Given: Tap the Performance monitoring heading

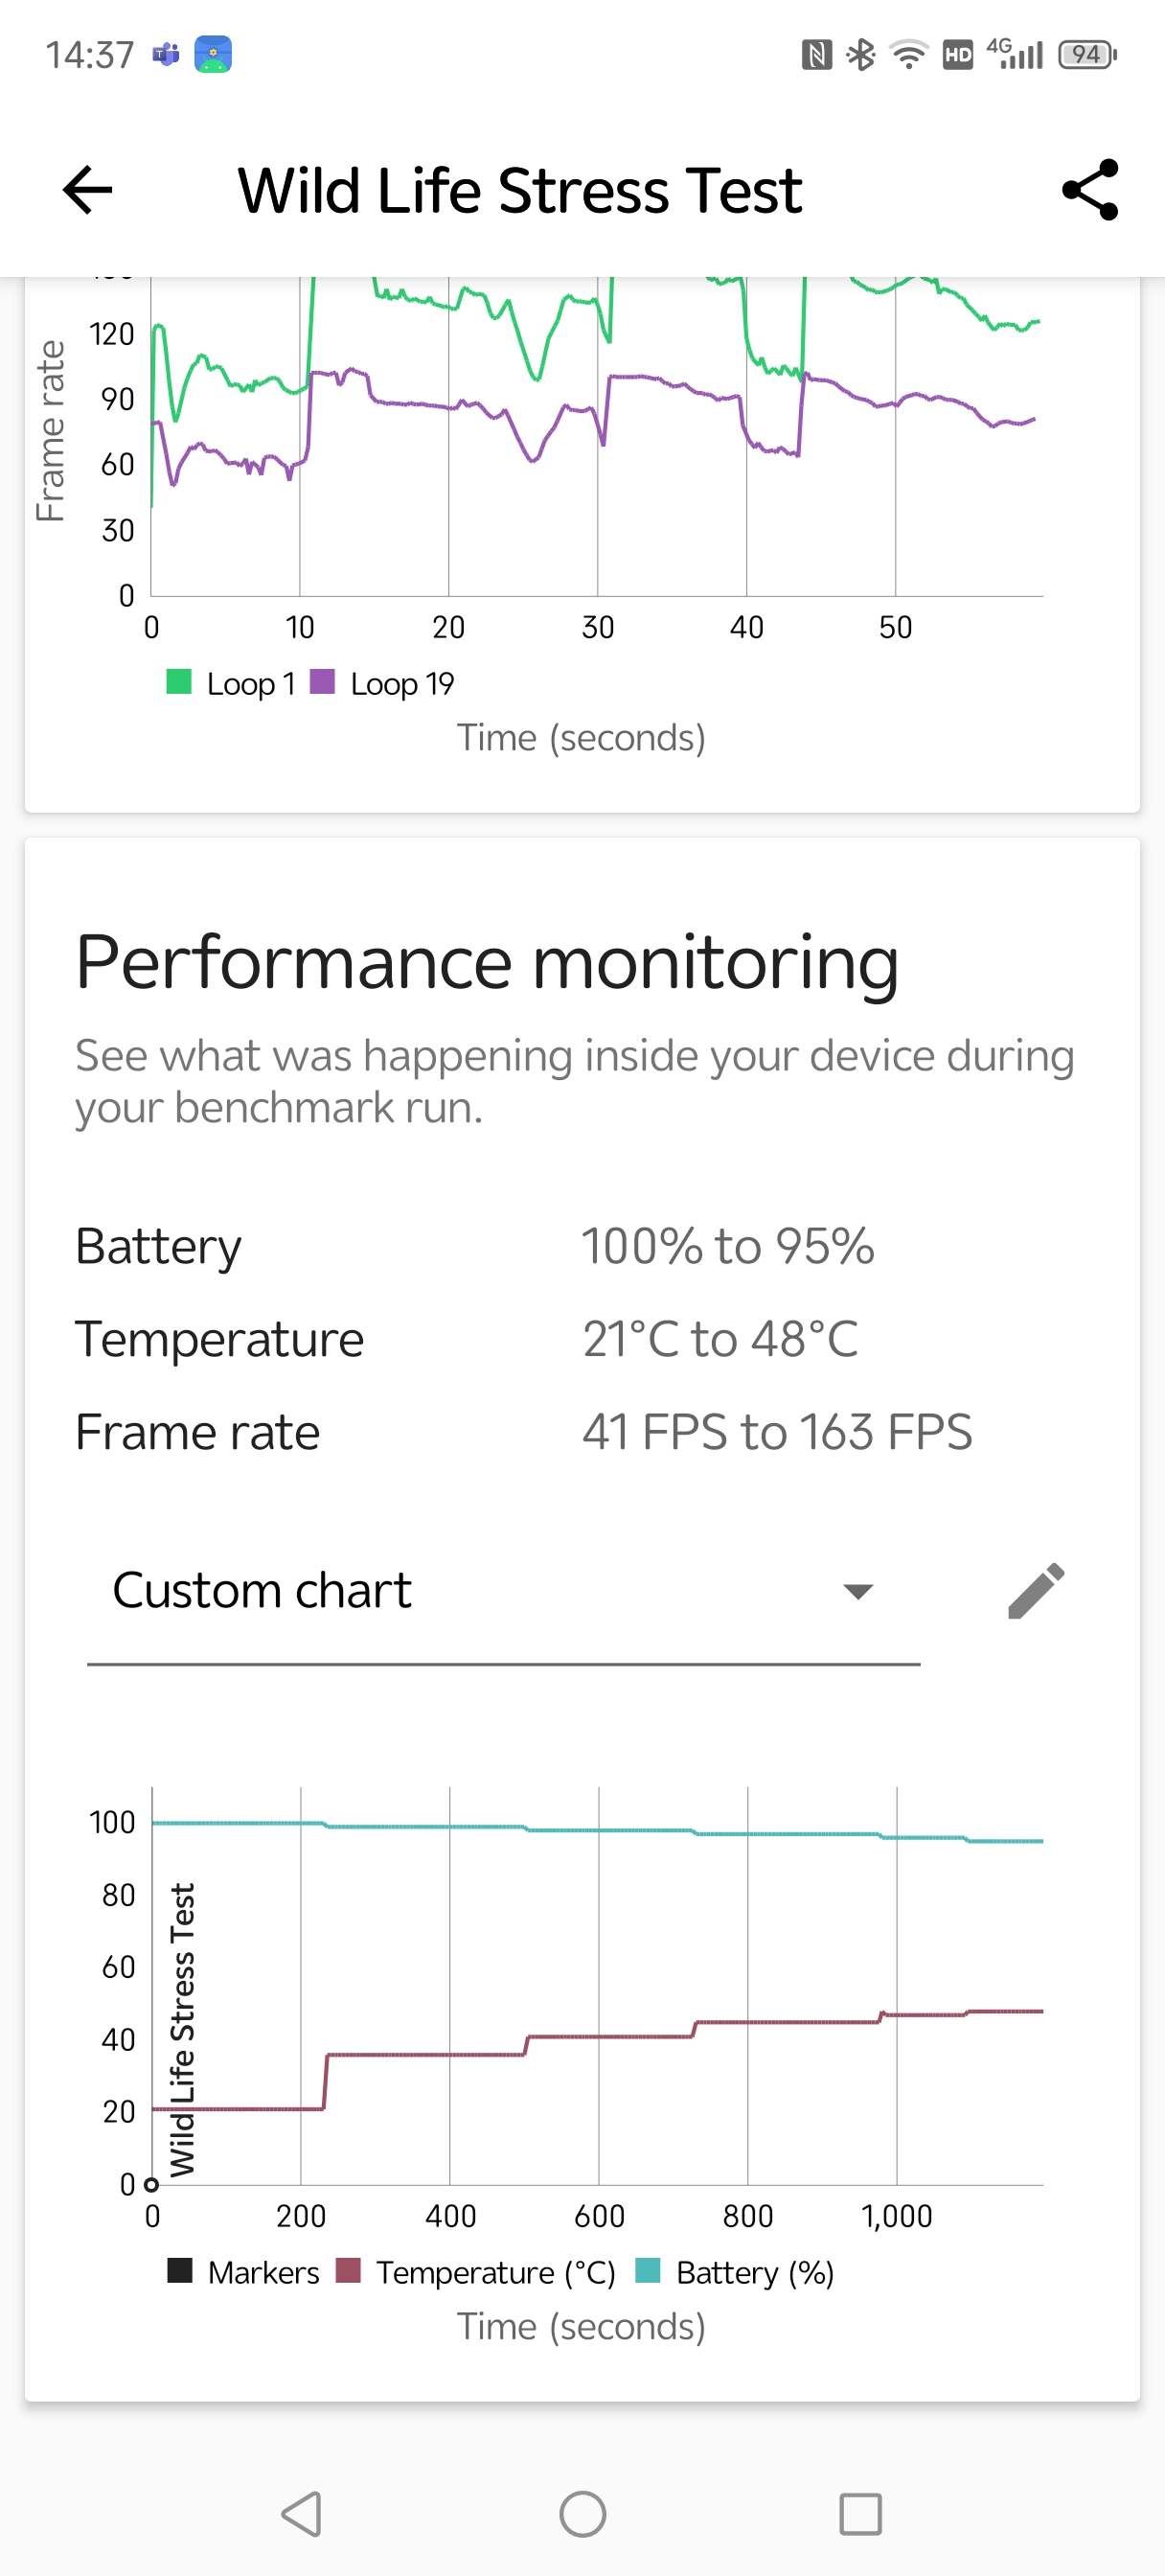Looking at the screenshot, I should tap(487, 962).
